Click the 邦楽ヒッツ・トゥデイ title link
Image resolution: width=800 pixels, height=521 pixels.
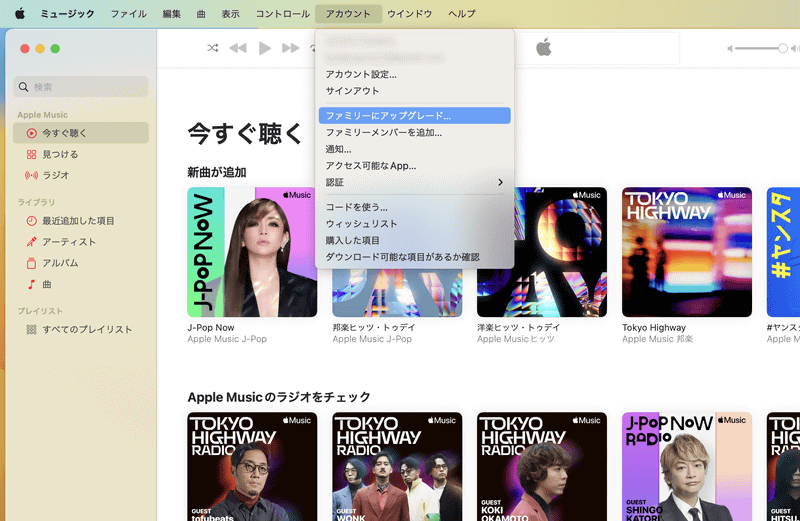373,328
